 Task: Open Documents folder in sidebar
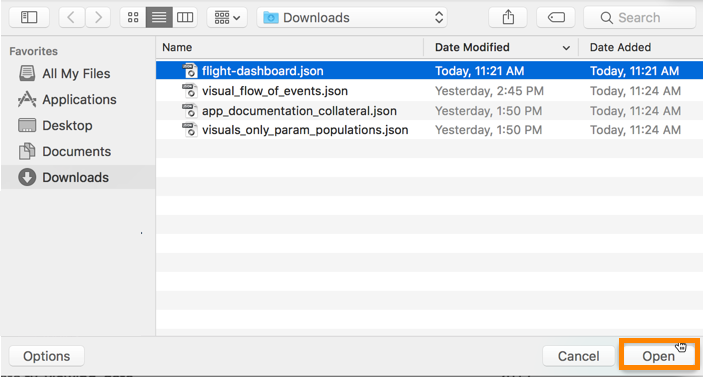pyautogui.click(x=65, y=152)
